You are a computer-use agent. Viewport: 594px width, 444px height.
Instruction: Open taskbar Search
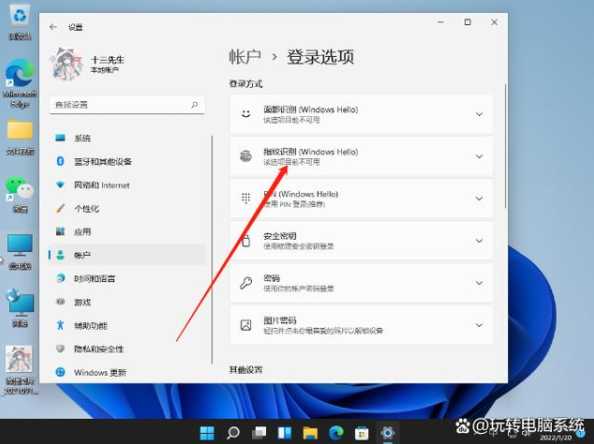click(x=233, y=433)
